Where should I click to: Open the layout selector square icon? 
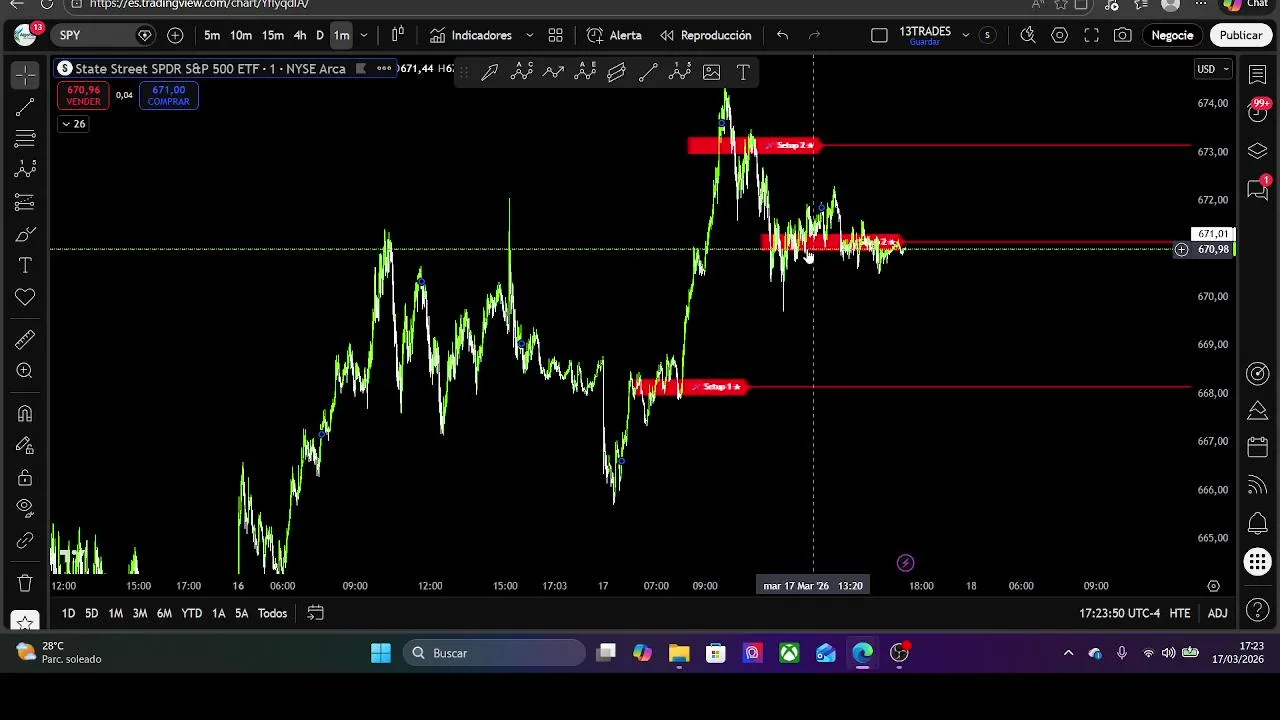[879, 35]
